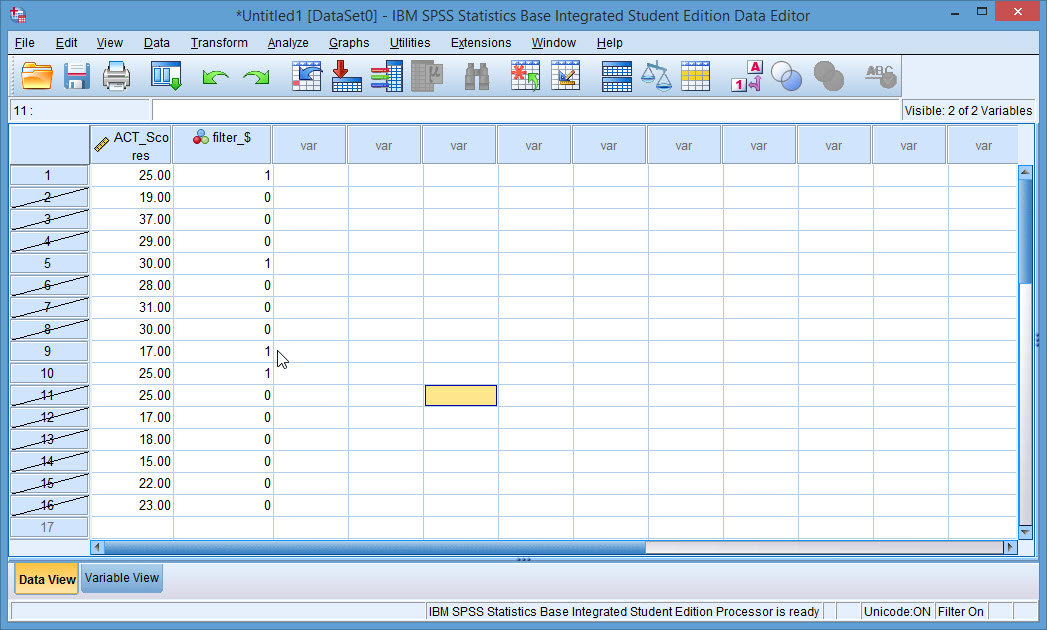The width and height of the screenshot is (1047, 630).
Task: Open the Graphs menu
Action: point(349,43)
